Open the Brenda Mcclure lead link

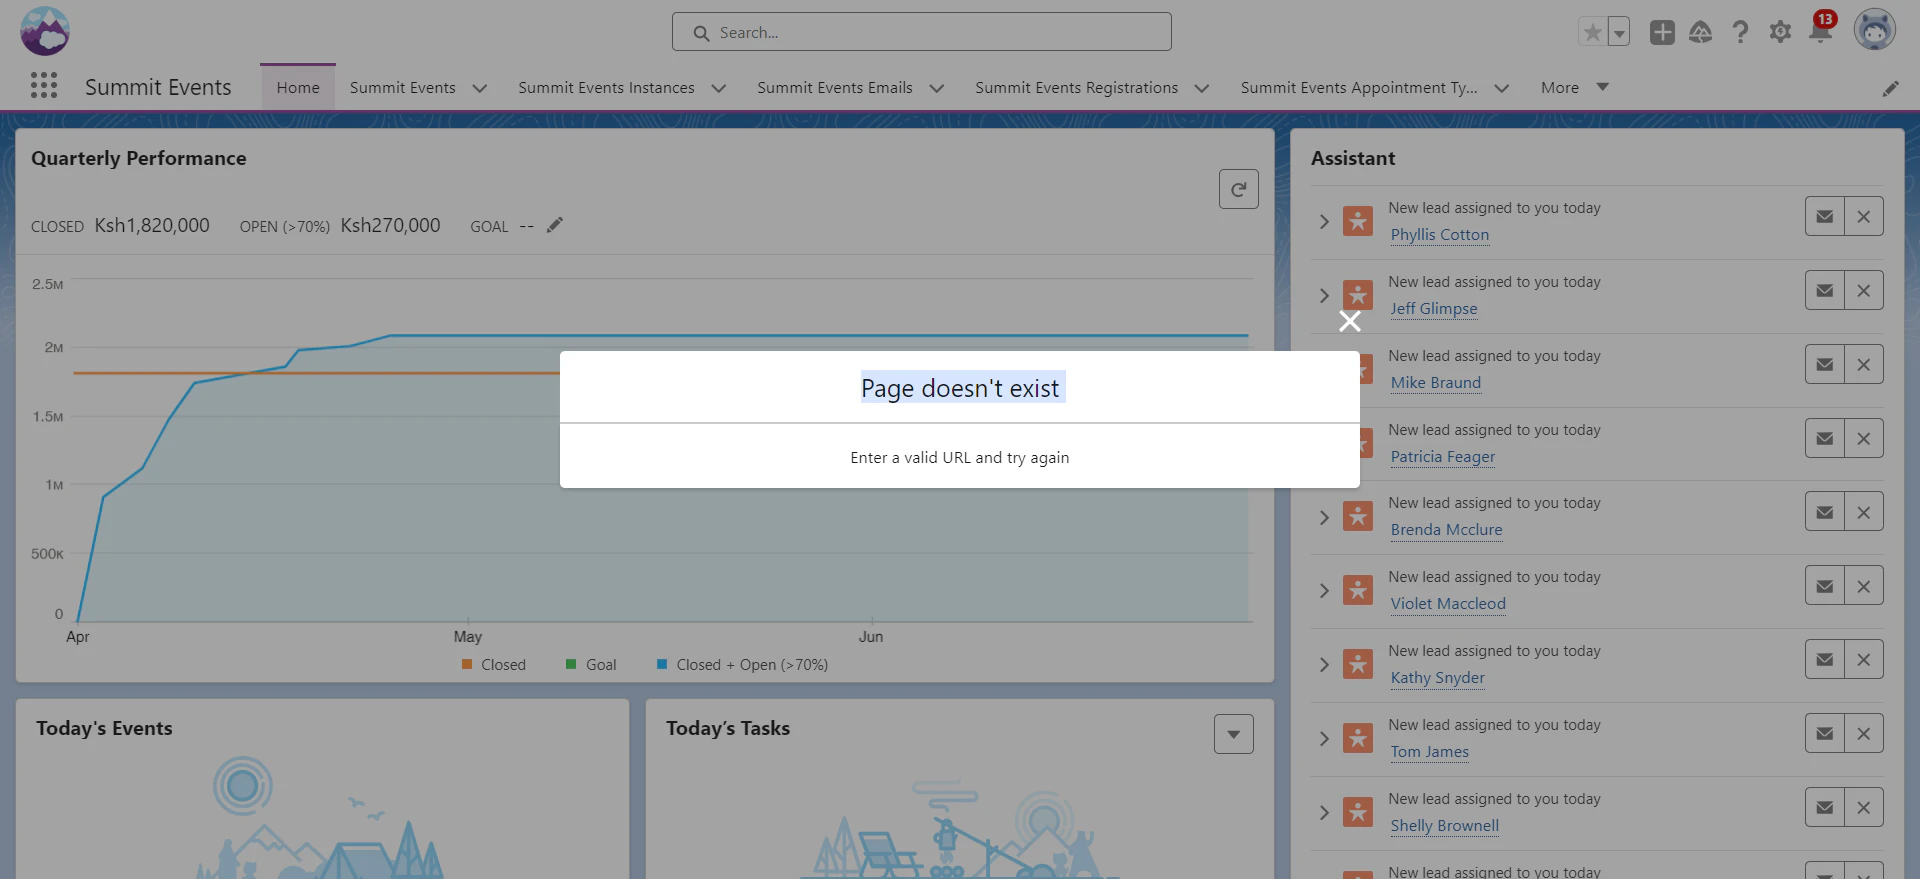click(x=1447, y=530)
